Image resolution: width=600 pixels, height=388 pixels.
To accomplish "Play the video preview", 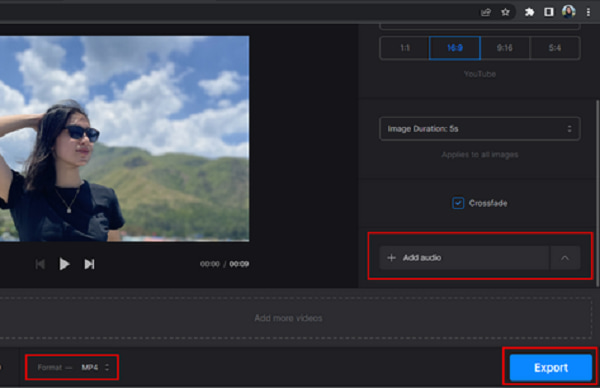I will 64,264.
